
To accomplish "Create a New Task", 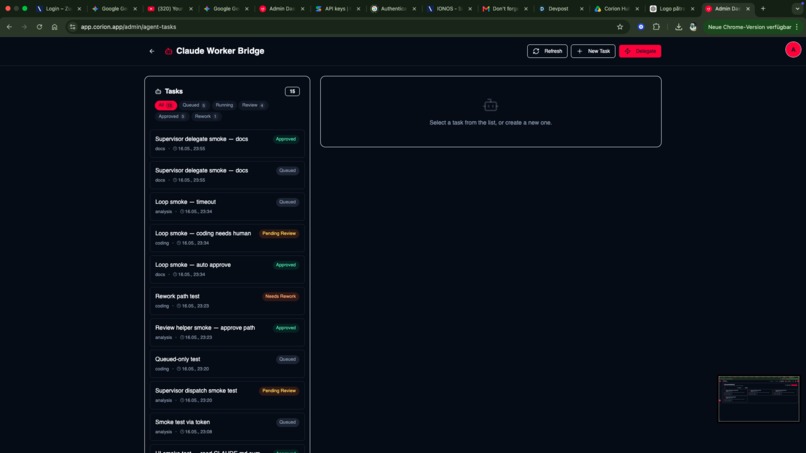I will [x=593, y=51].
